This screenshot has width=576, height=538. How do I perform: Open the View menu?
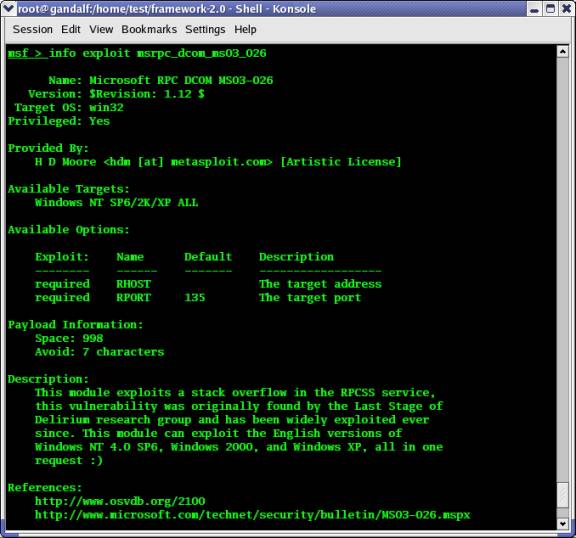tap(101, 29)
